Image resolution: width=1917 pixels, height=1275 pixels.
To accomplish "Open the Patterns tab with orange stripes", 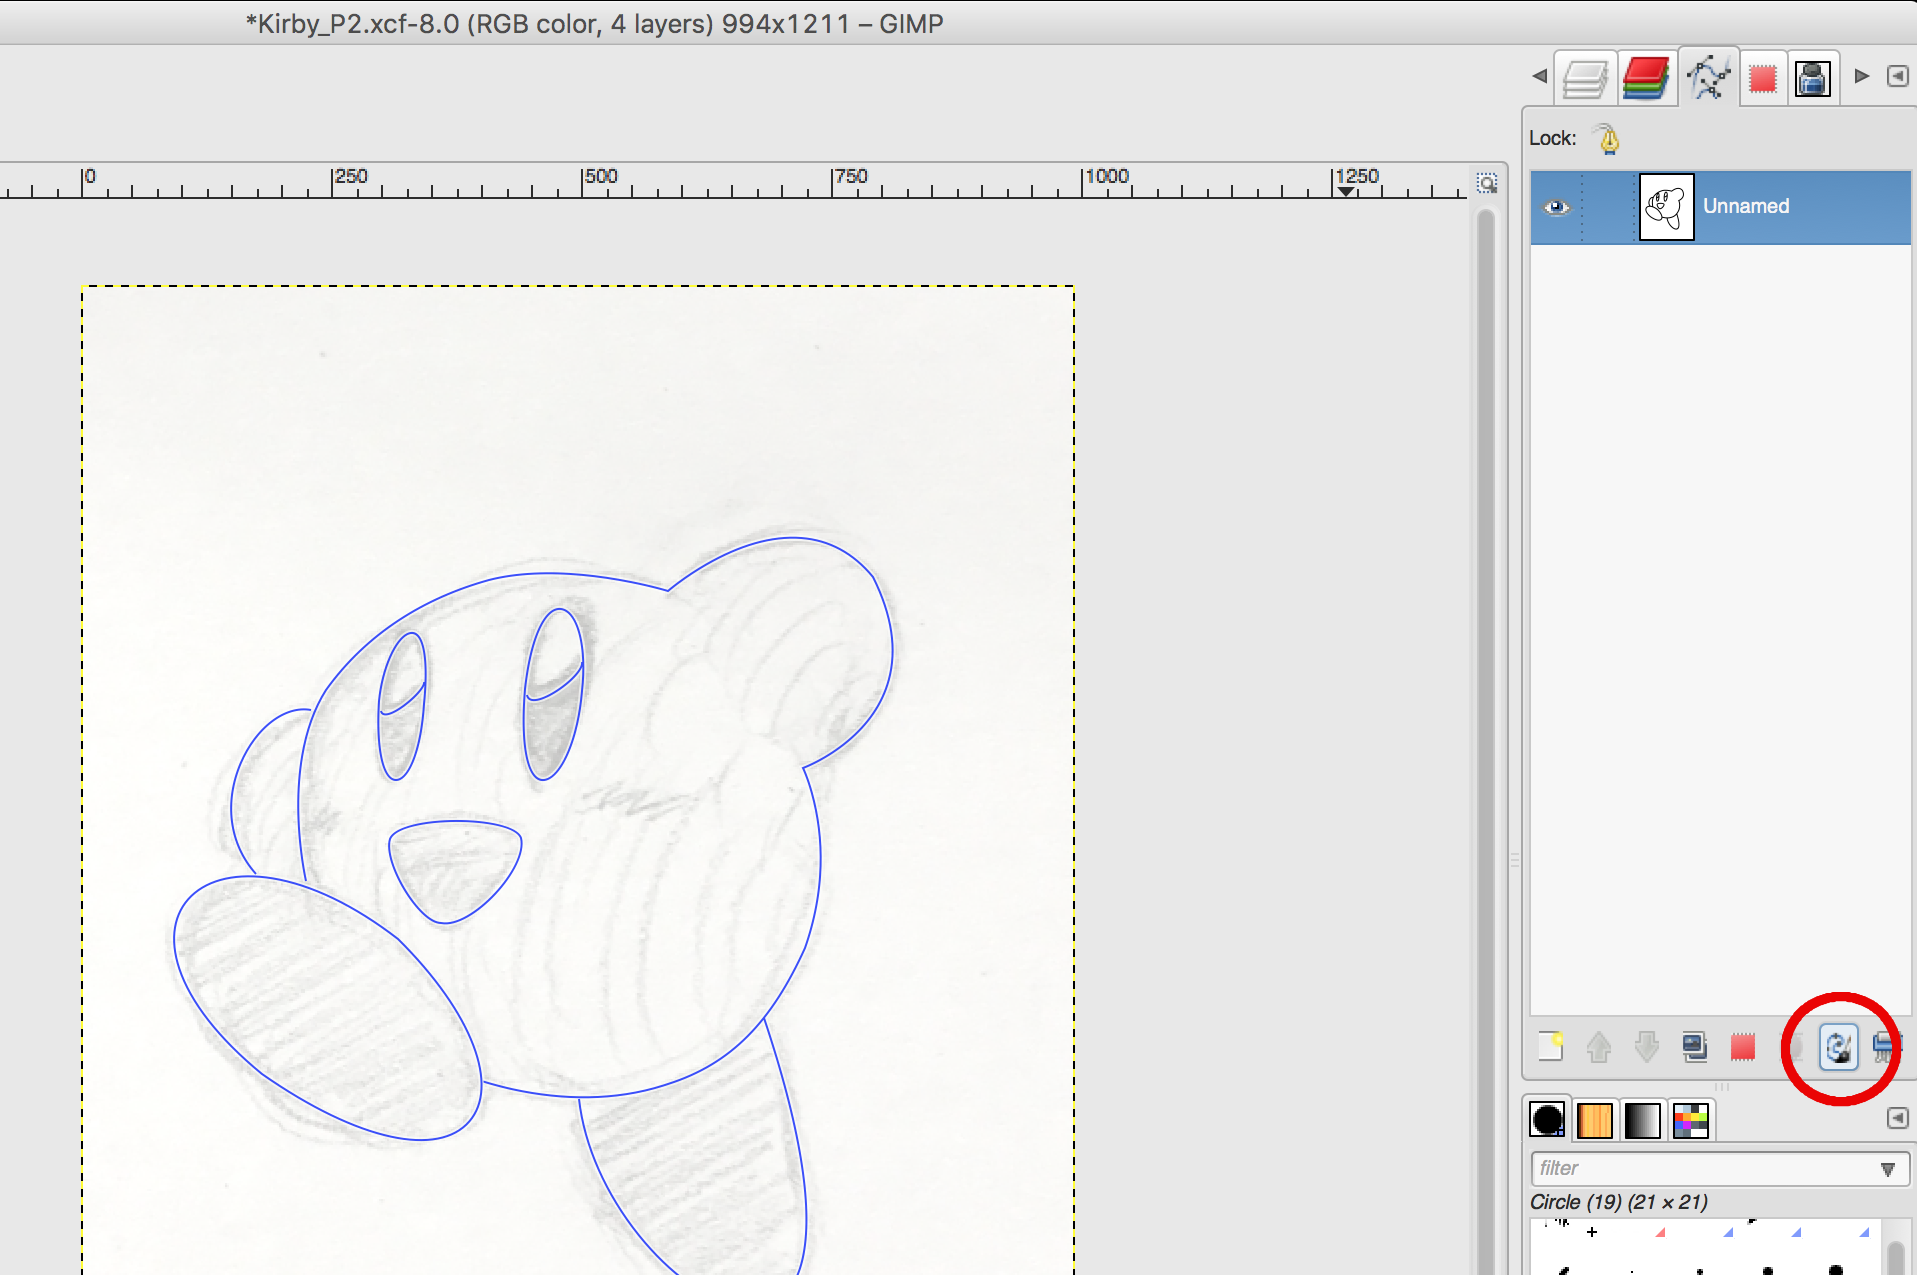I will (1595, 1120).
